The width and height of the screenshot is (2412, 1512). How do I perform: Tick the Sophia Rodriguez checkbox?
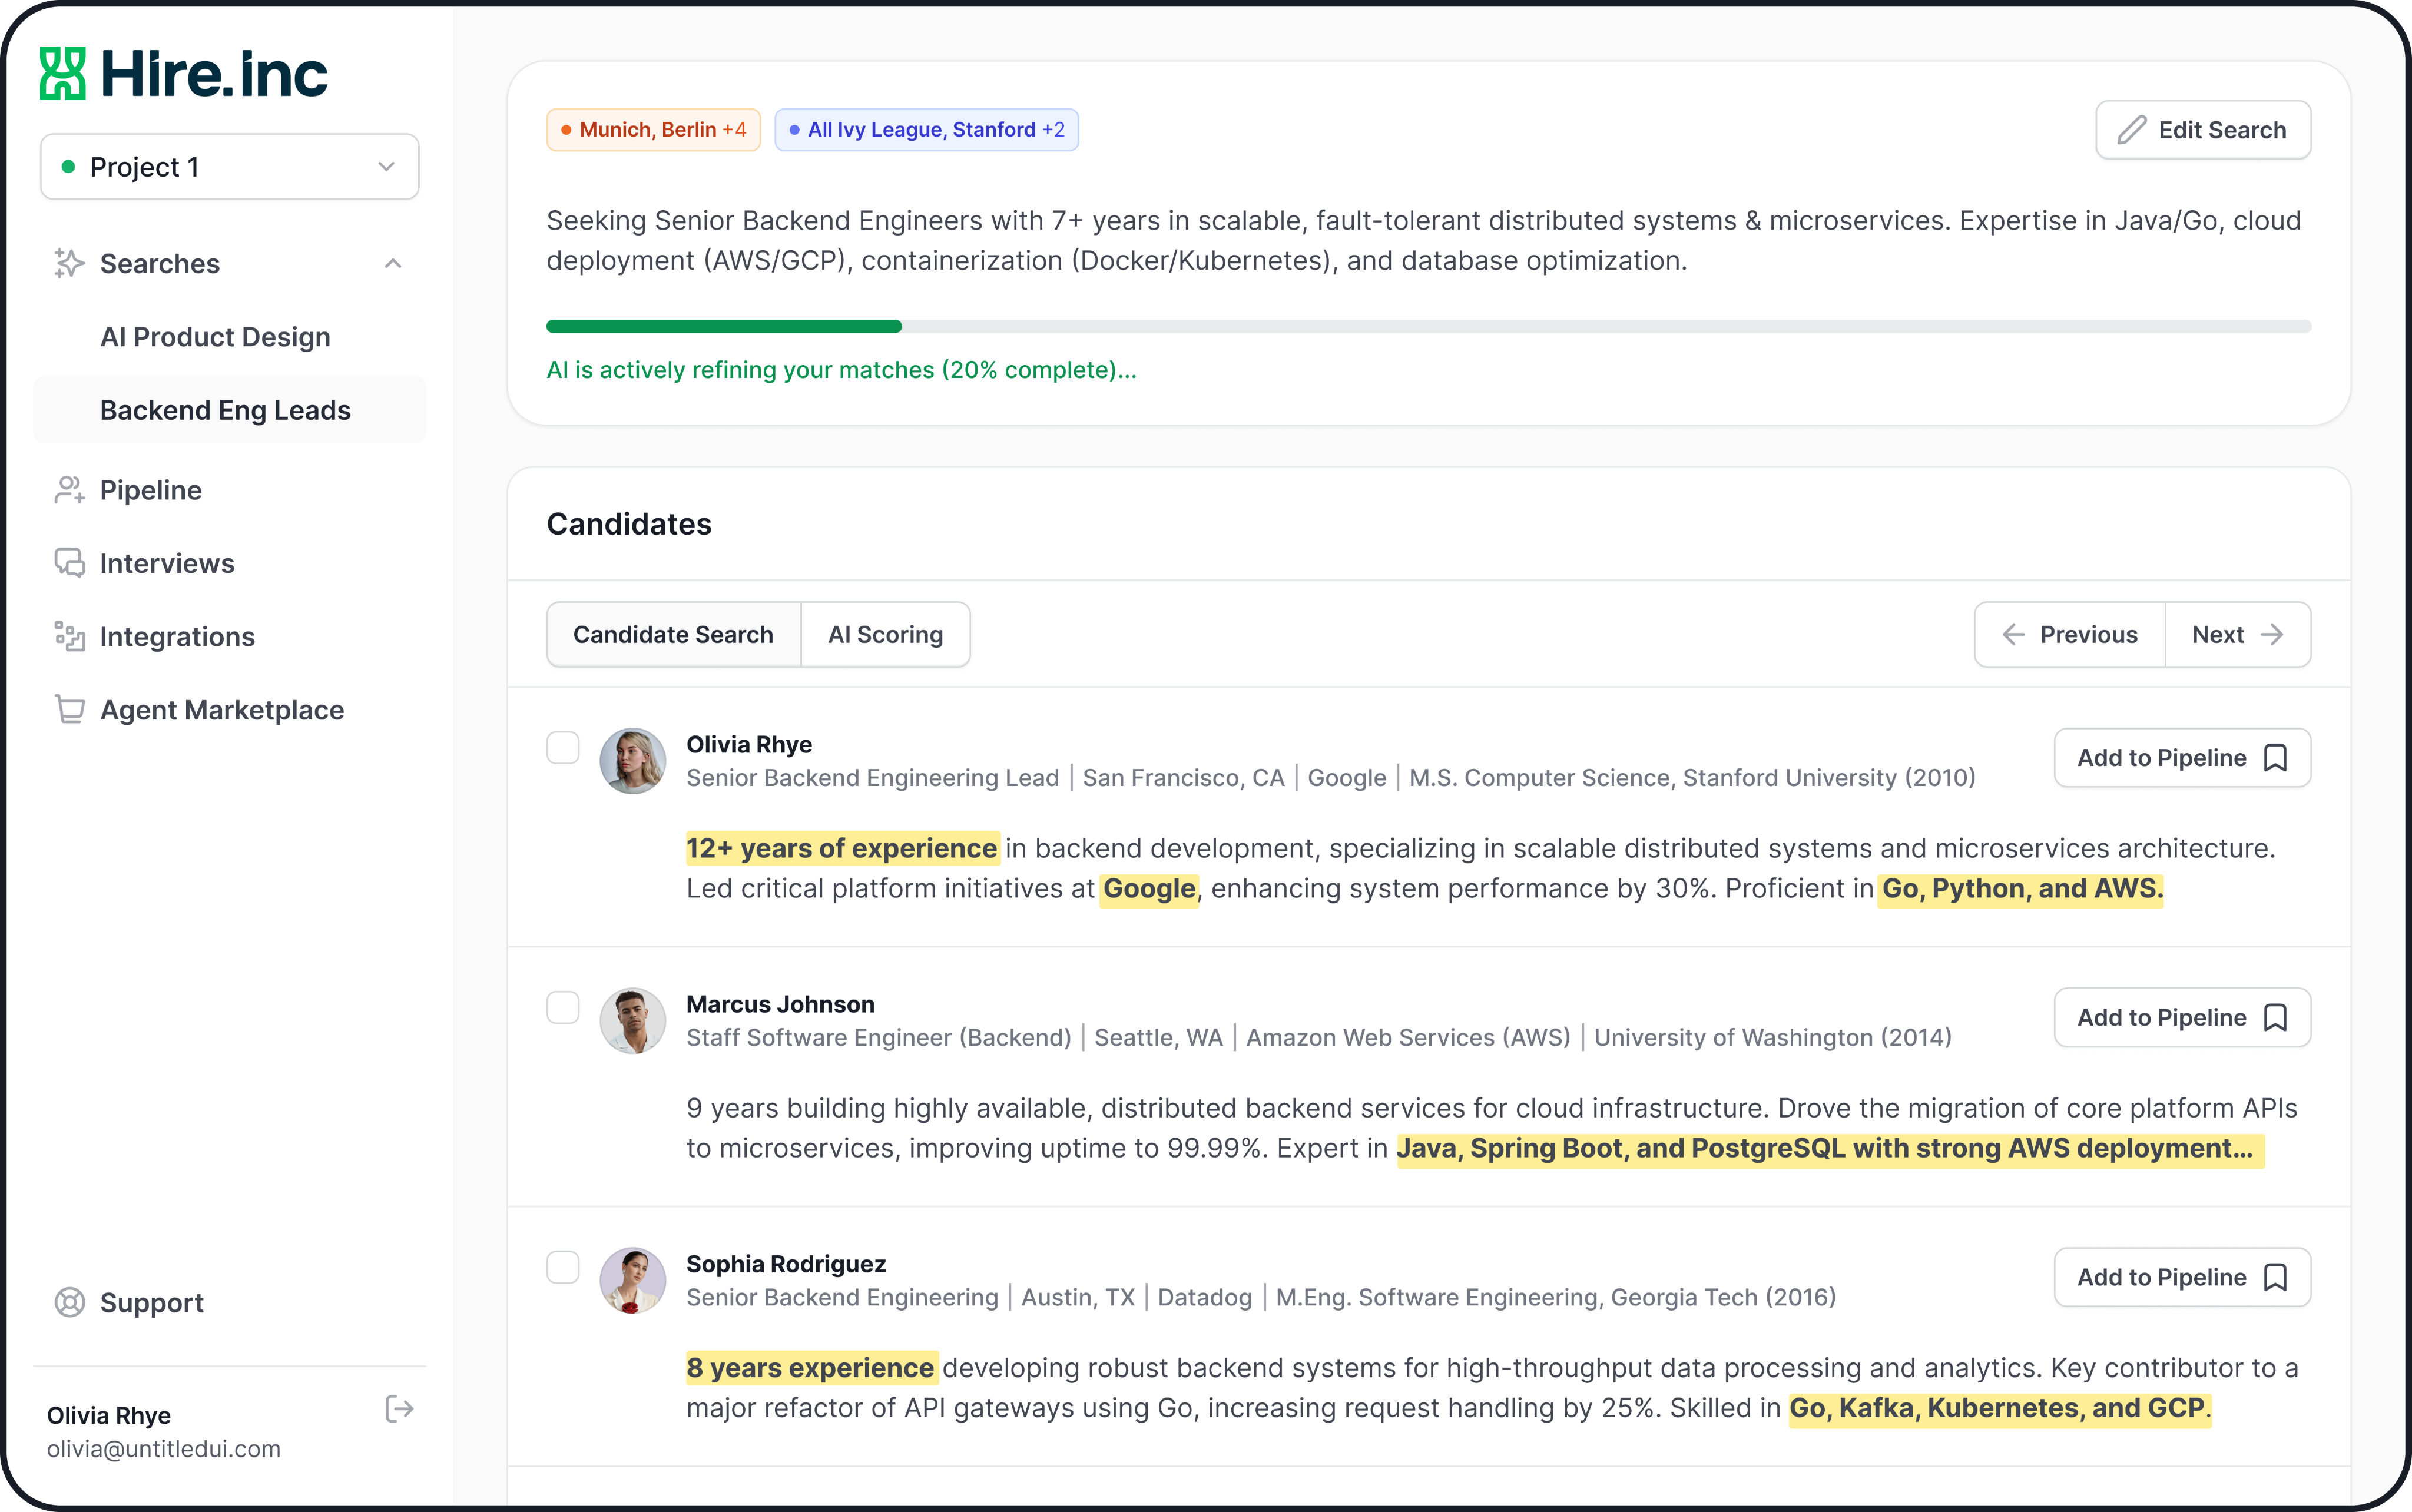click(563, 1267)
